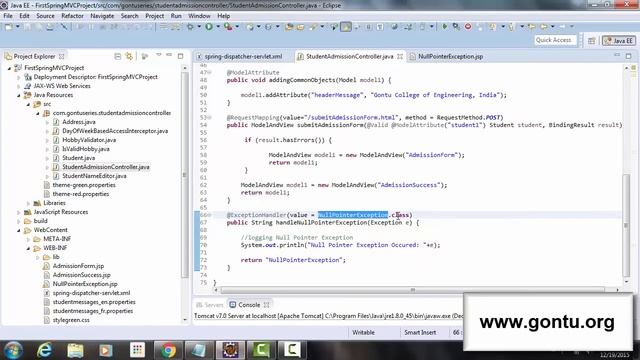
Task: Select Student.java in the tree
Action: point(78,158)
